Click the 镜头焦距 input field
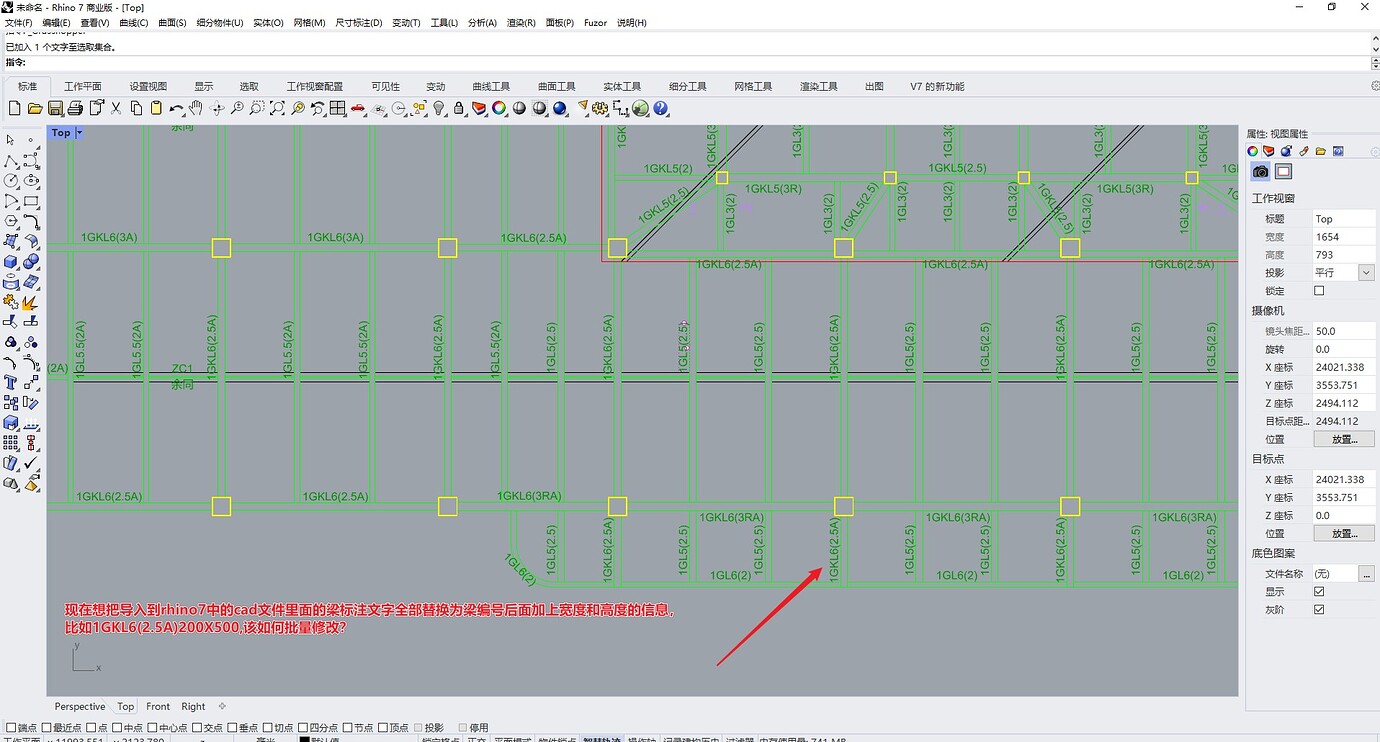Screen dimensions: 1380x742 point(1344,331)
